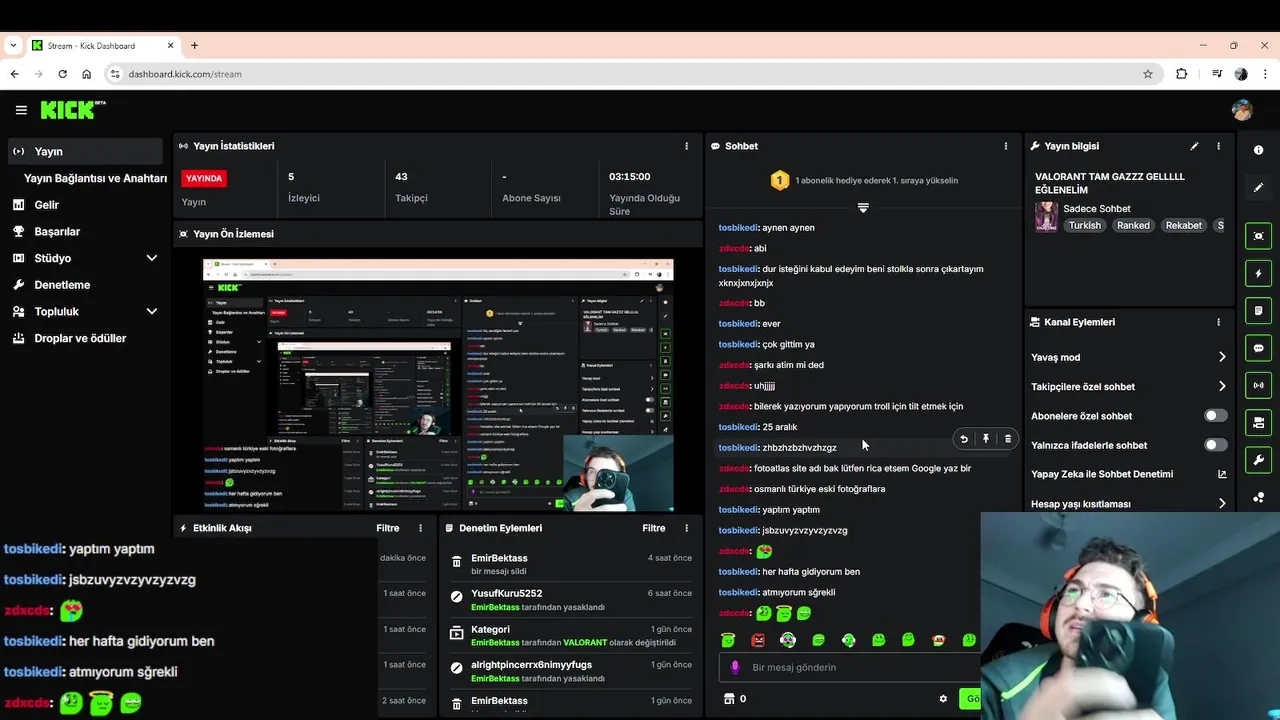Click the red YAYINDA live badge

[x=204, y=178]
